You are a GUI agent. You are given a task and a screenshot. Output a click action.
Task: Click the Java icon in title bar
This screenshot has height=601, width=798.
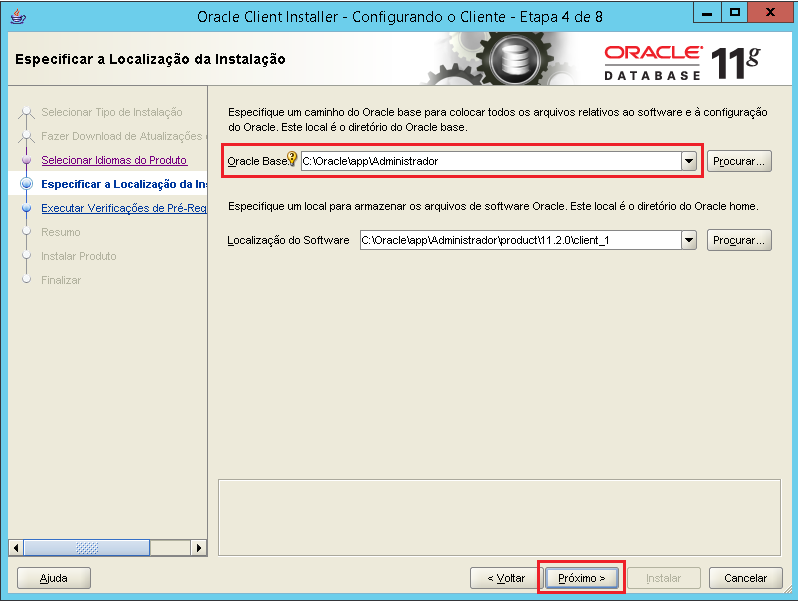click(18, 17)
